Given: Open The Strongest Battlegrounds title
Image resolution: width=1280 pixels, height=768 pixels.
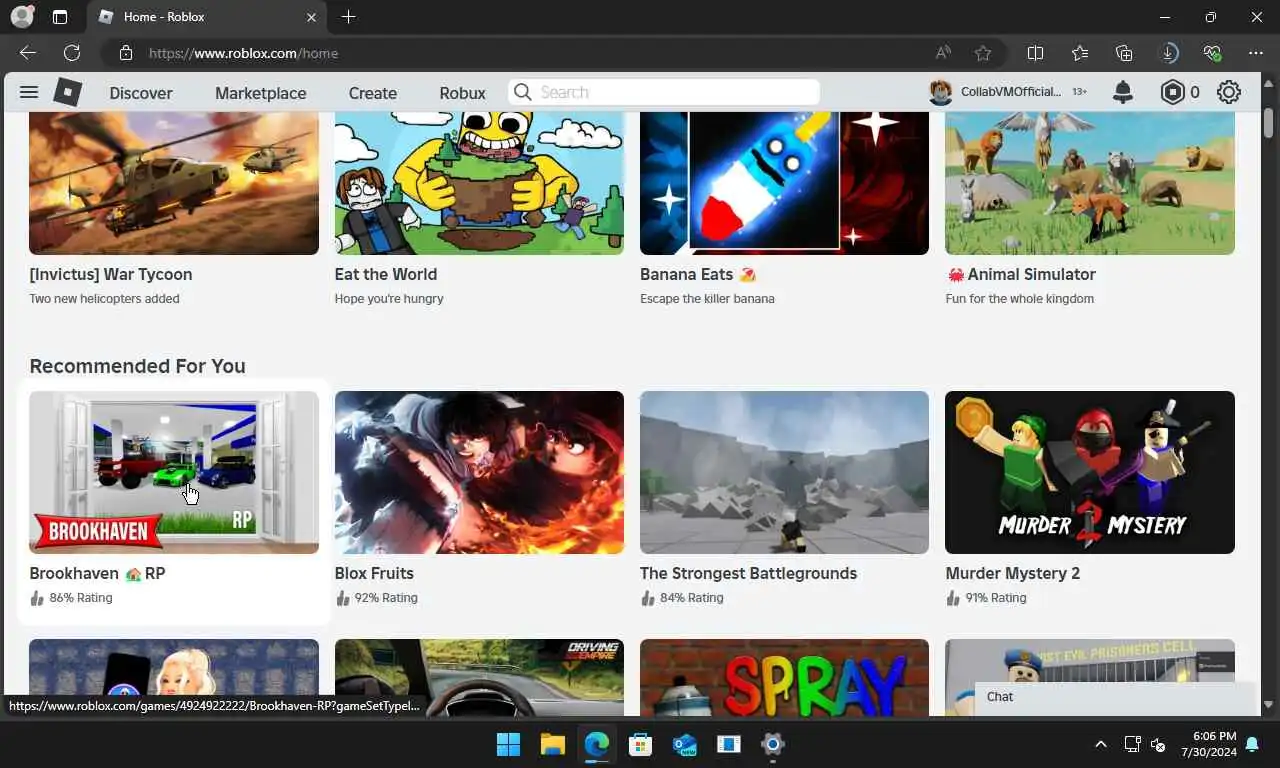Looking at the screenshot, I should (x=748, y=573).
